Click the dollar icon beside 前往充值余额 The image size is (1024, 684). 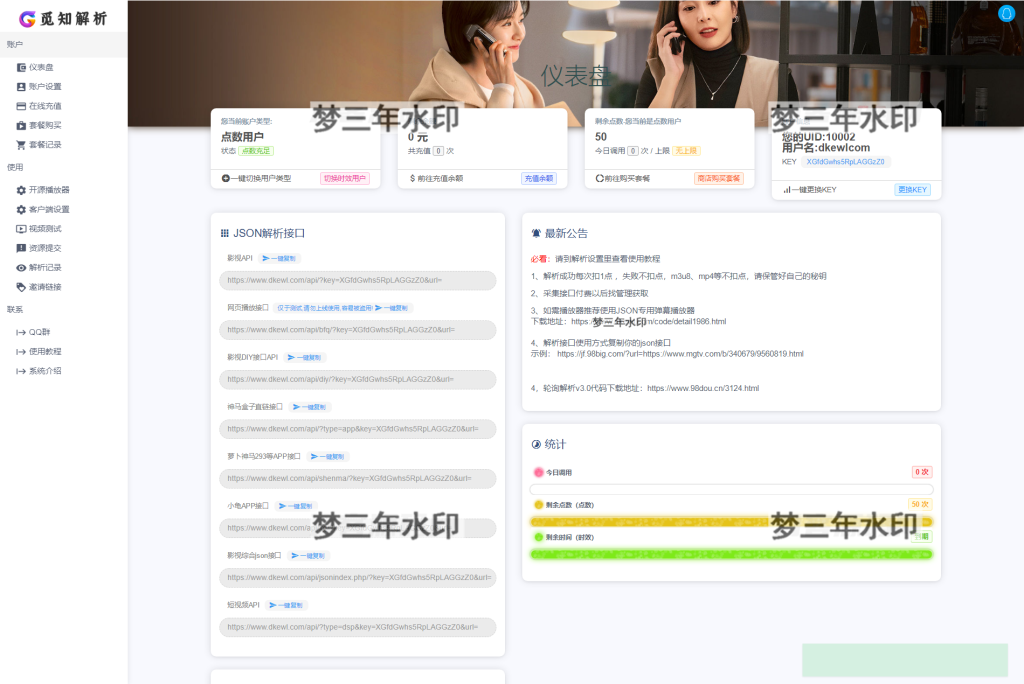click(412, 178)
